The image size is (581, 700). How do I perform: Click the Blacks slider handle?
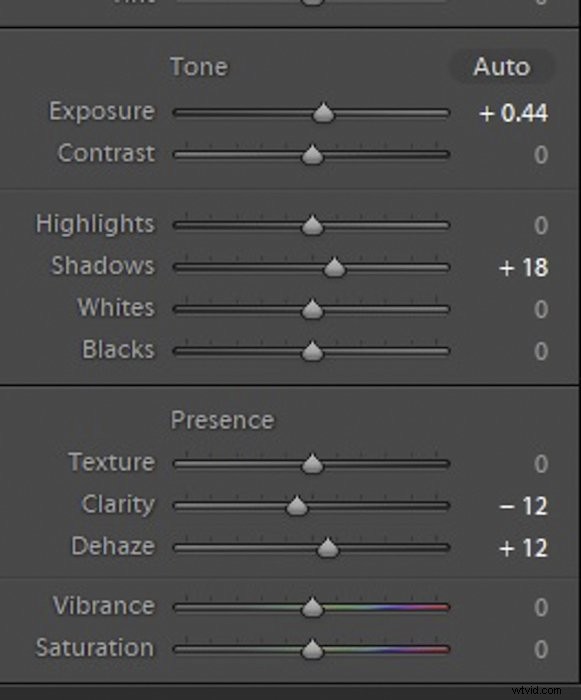(x=312, y=351)
